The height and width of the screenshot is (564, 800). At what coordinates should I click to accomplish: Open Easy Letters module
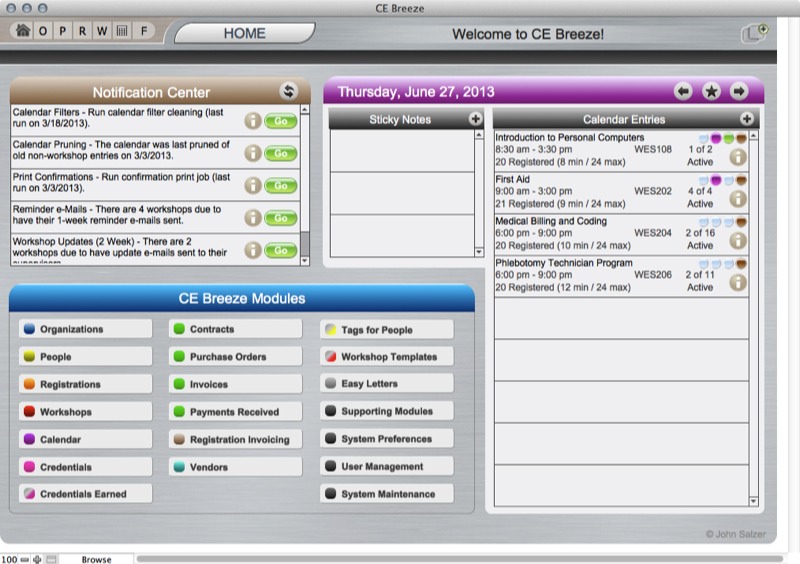(387, 384)
